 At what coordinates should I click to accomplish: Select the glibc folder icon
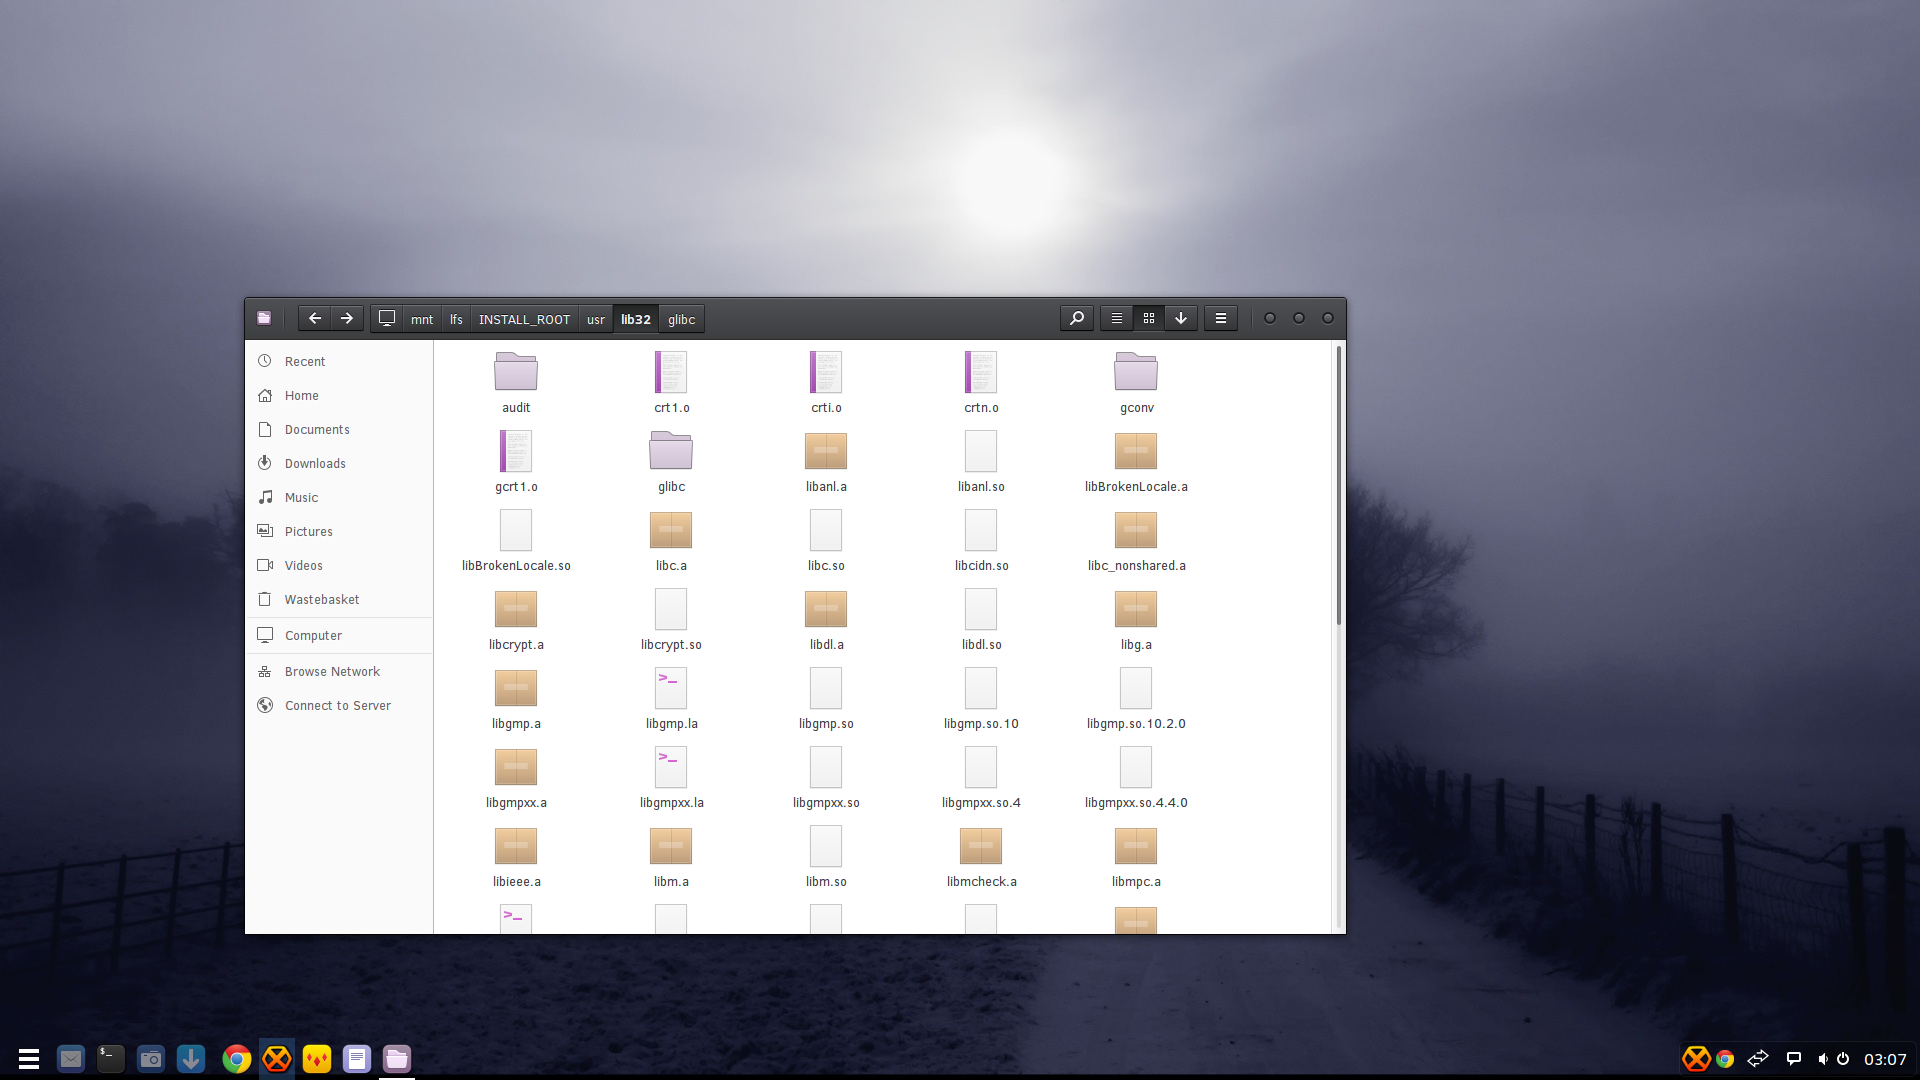coord(671,451)
